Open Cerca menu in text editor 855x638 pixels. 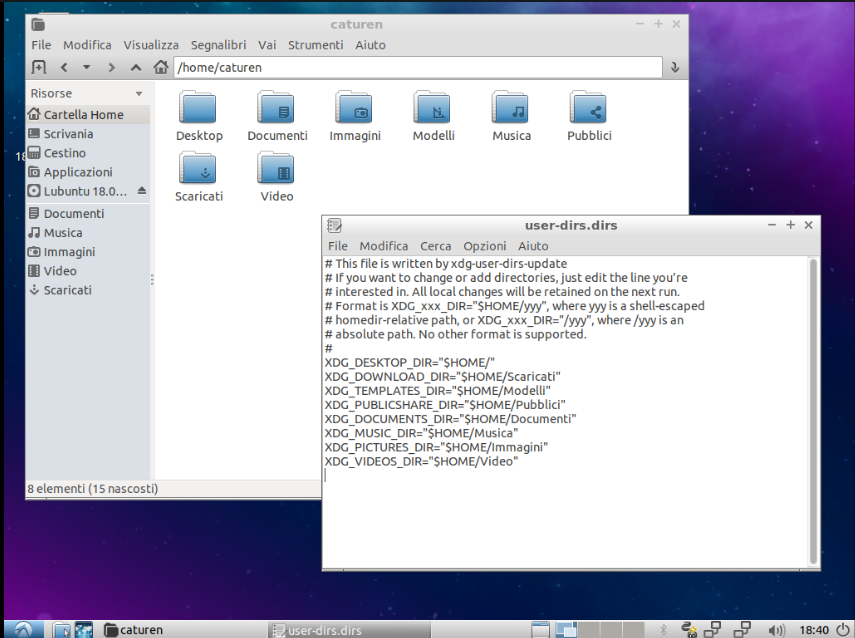tap(435, 246)
